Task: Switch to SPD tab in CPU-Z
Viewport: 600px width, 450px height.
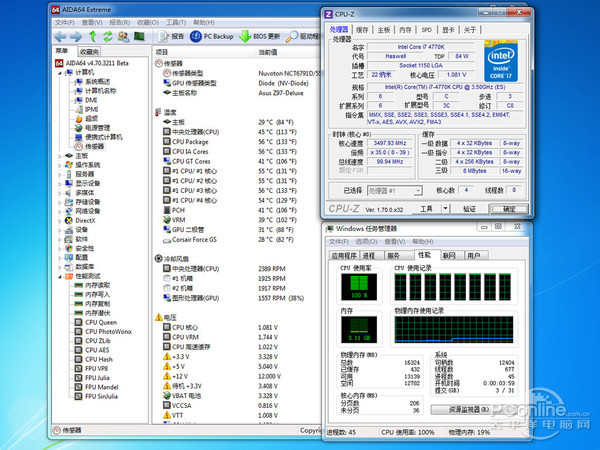Action: pos(425,30)
